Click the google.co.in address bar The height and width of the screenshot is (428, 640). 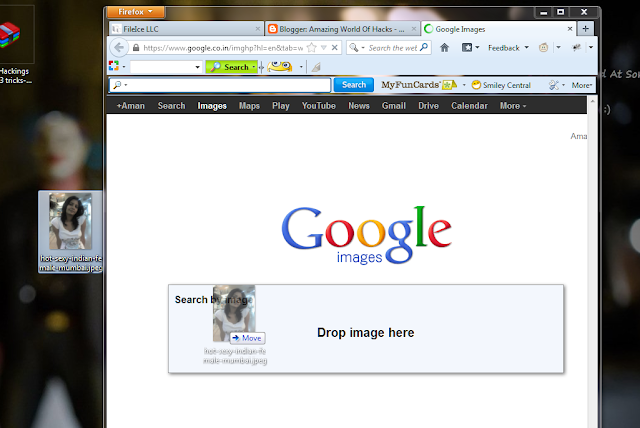click(223, 48)
